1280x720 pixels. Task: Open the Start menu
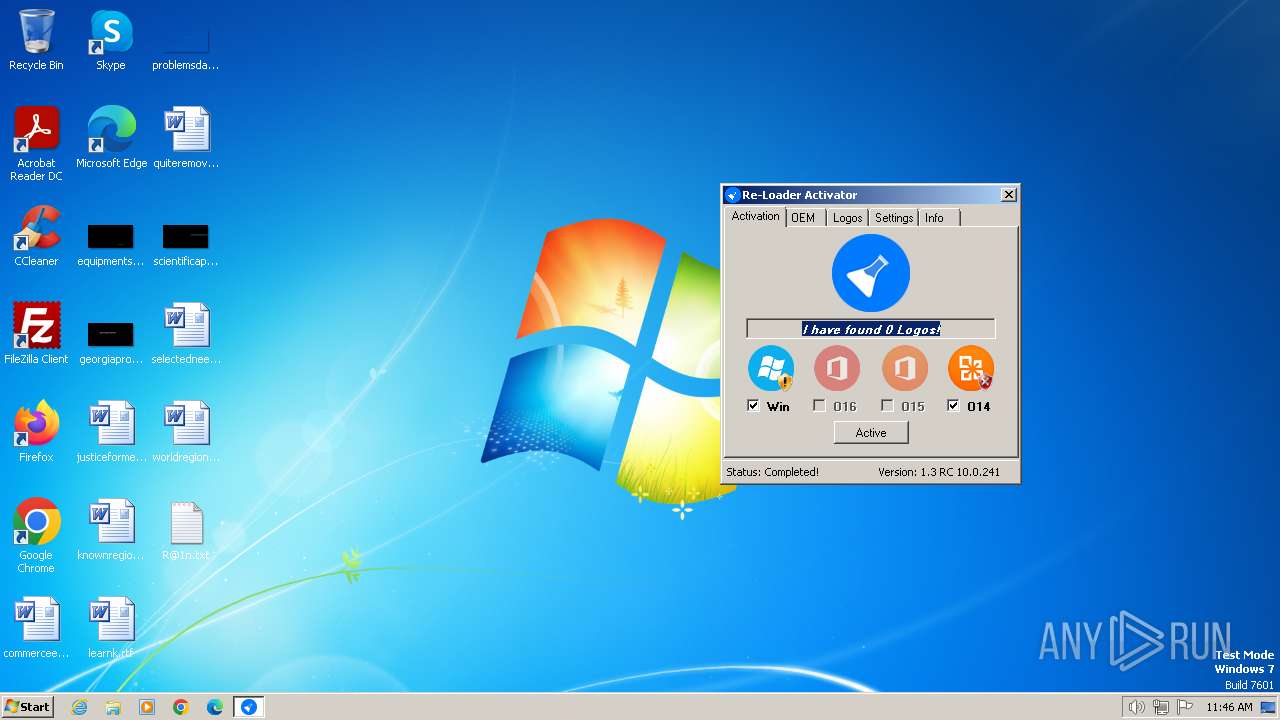27,706
